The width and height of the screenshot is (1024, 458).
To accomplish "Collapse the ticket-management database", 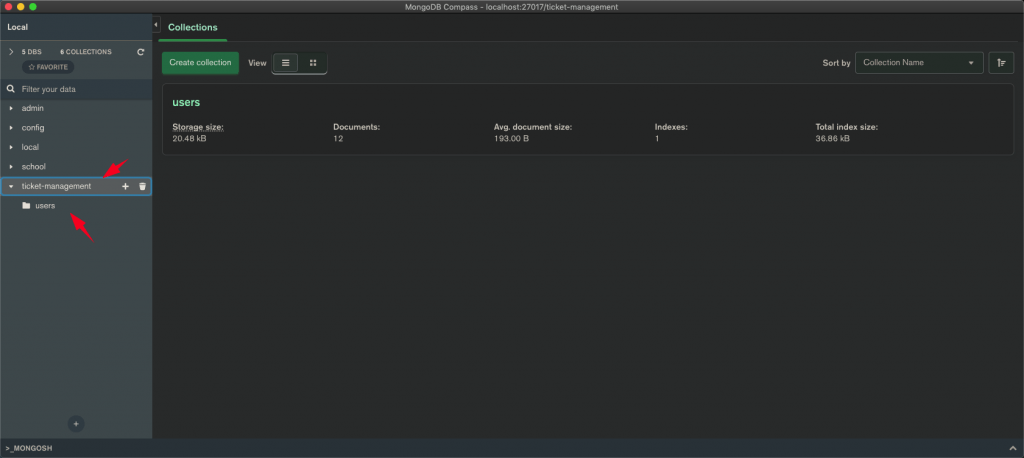I will point(11,186).
